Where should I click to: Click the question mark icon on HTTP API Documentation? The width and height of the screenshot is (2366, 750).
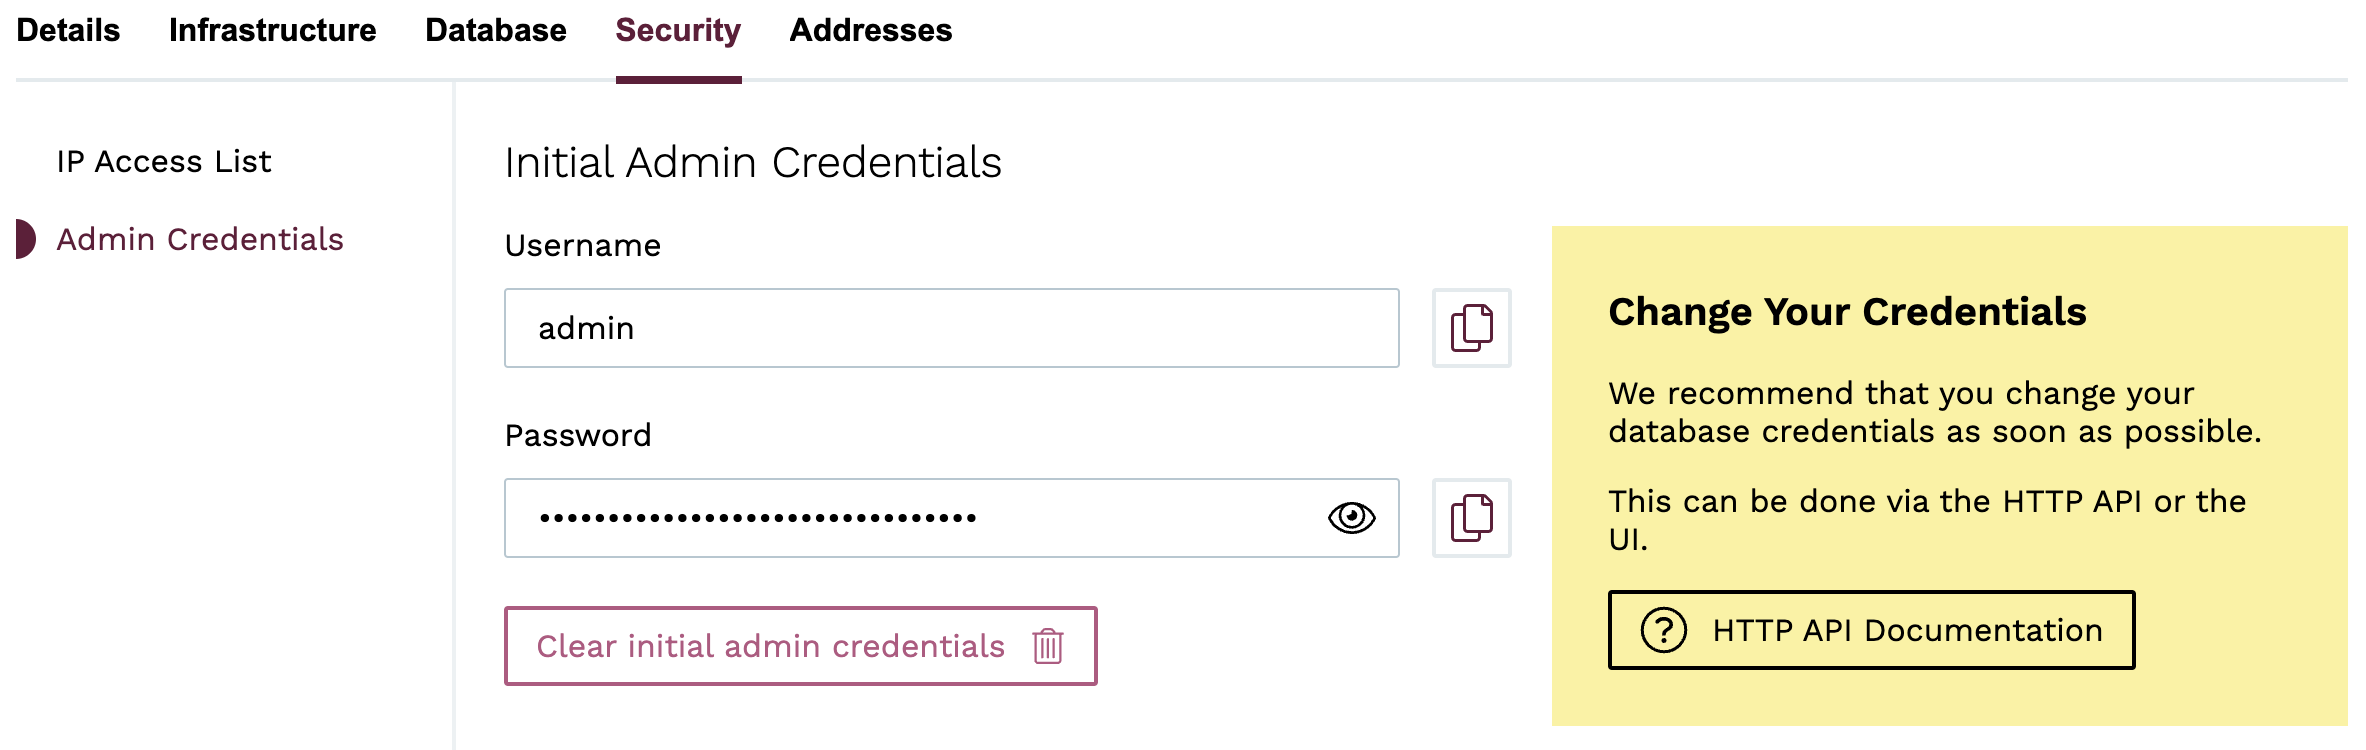point(1662,630)
